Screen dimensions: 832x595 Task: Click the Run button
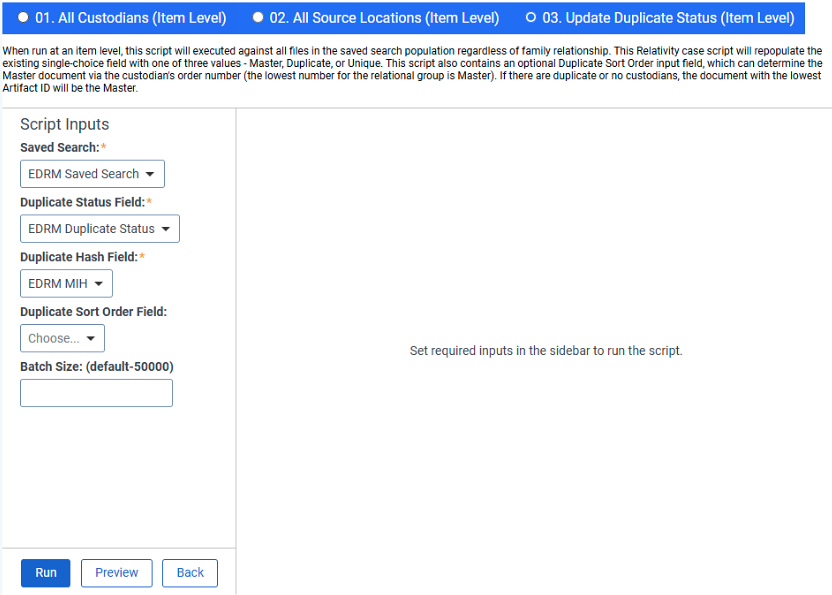click(46, 573)
